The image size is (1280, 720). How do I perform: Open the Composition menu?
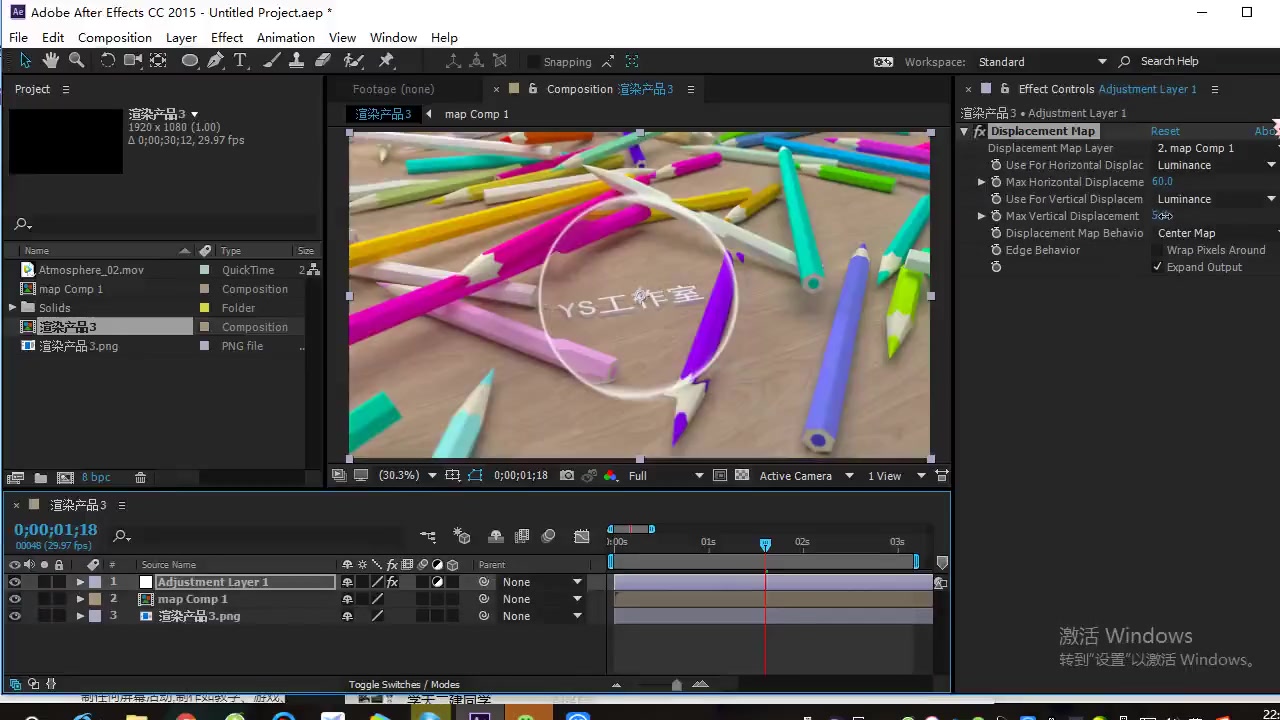(115, 37)
